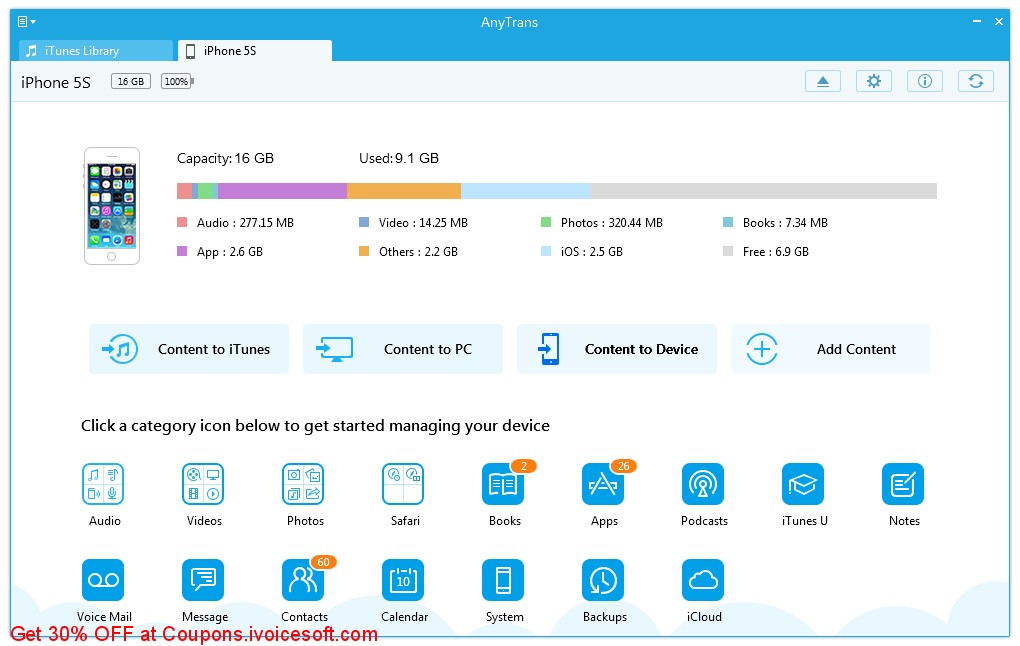The image size is (1020, 646).
Task: Click the Content to iTunes button
Action: 189,349
